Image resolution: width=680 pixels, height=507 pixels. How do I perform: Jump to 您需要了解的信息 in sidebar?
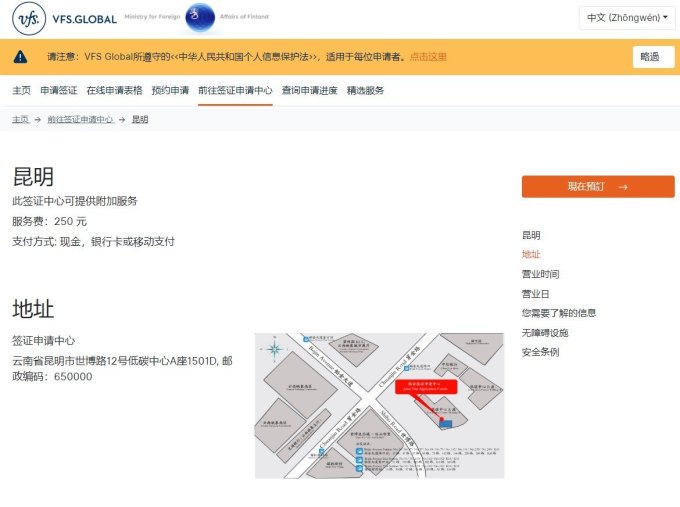(559, 313)
